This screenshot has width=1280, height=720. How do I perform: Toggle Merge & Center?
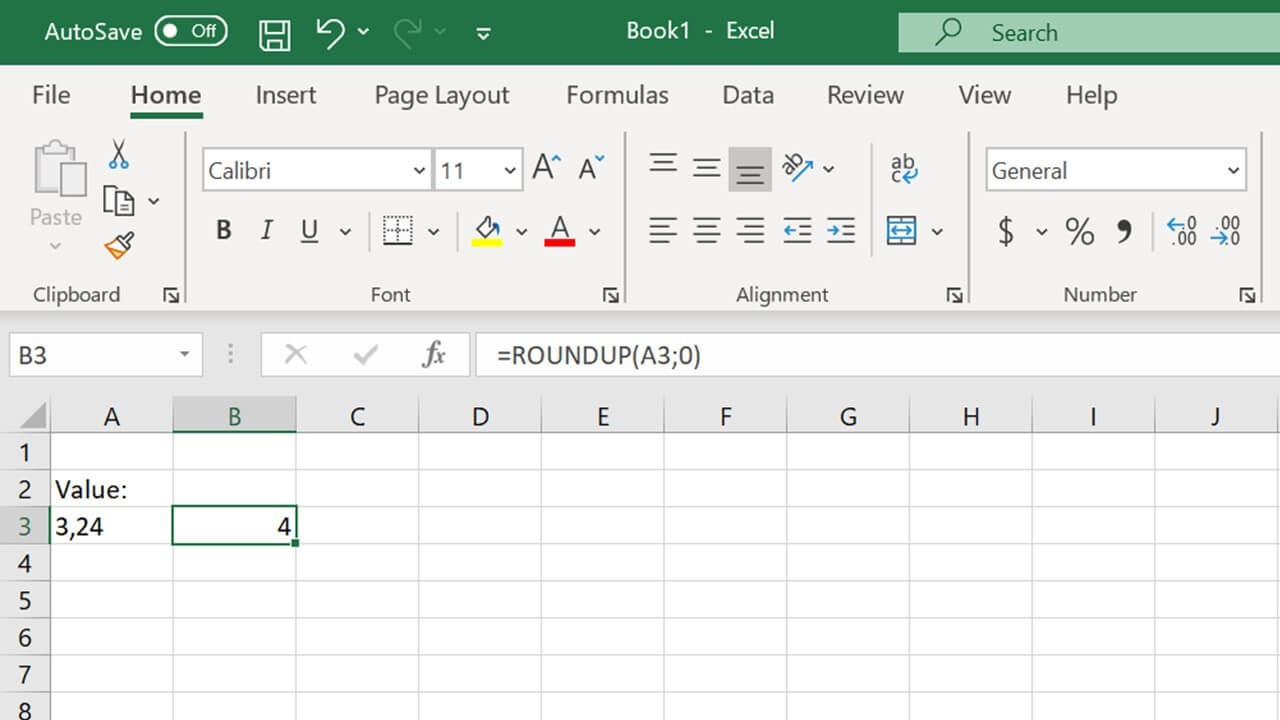point(905,231)
